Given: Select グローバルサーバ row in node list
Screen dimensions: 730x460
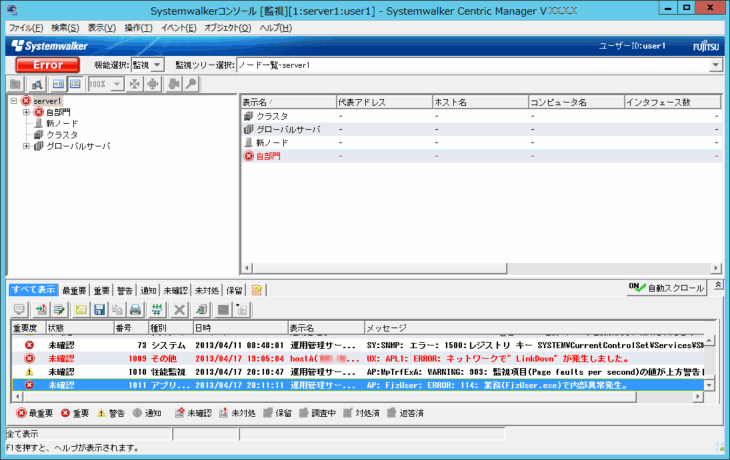Looking at the screenshot, I should (x=481, y=129).
